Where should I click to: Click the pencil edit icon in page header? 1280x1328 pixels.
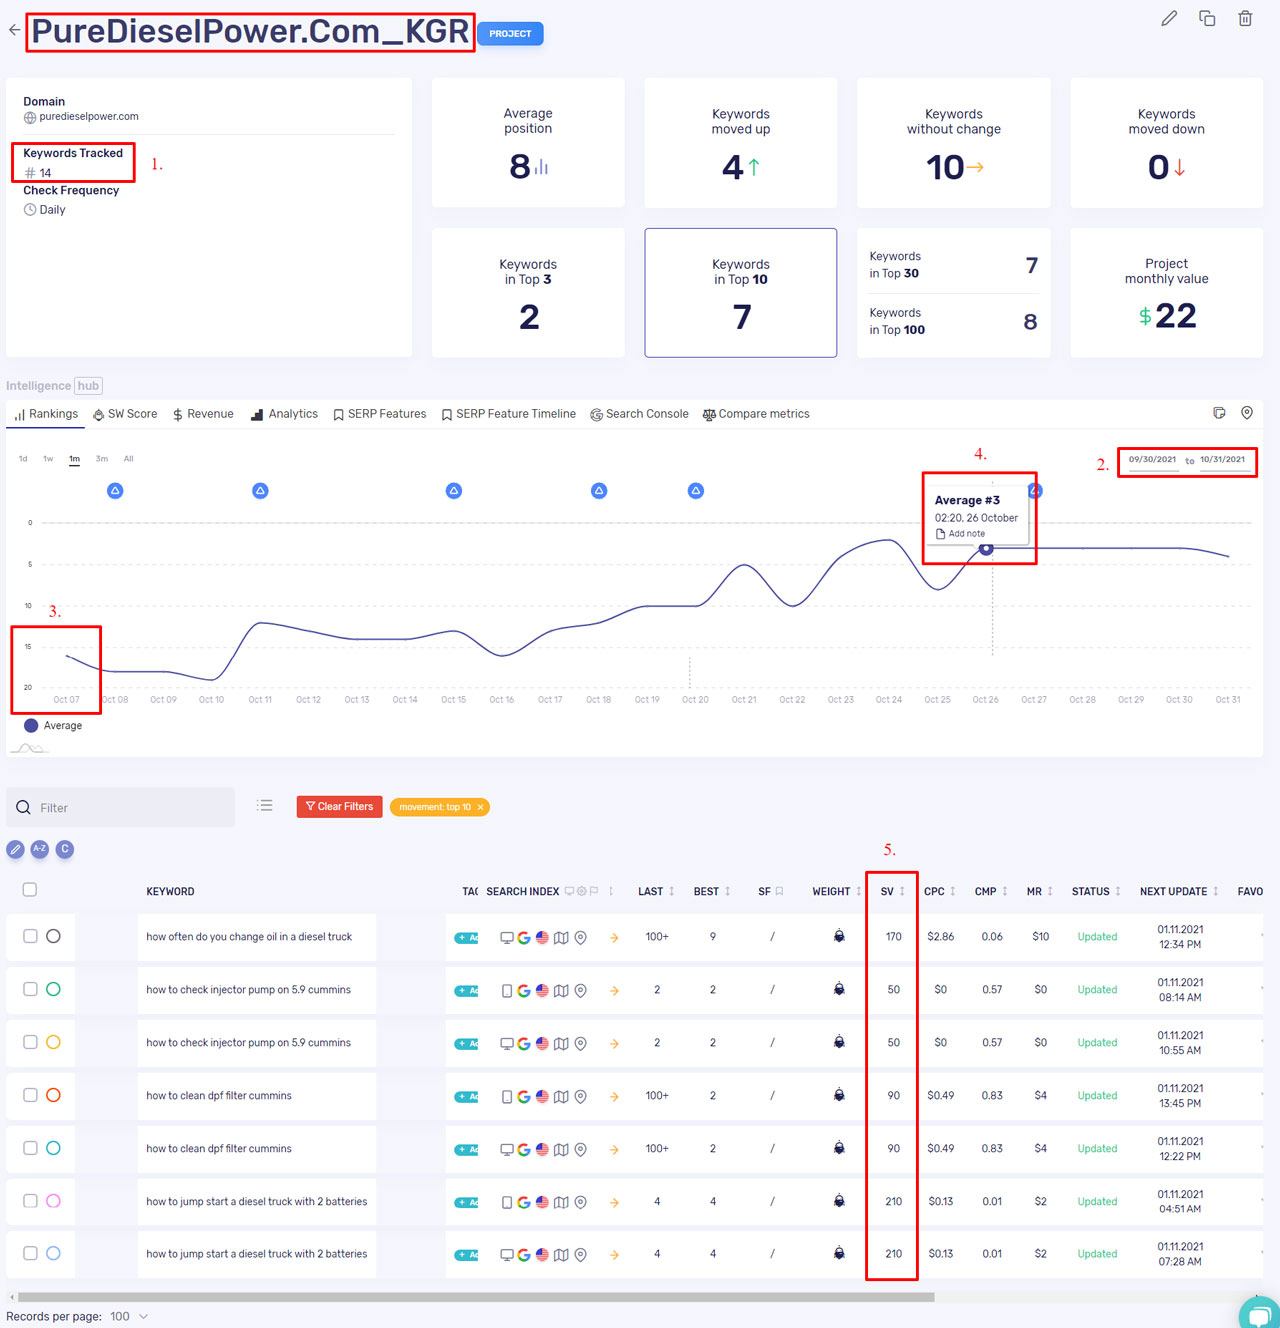[x=1169, y=18]
